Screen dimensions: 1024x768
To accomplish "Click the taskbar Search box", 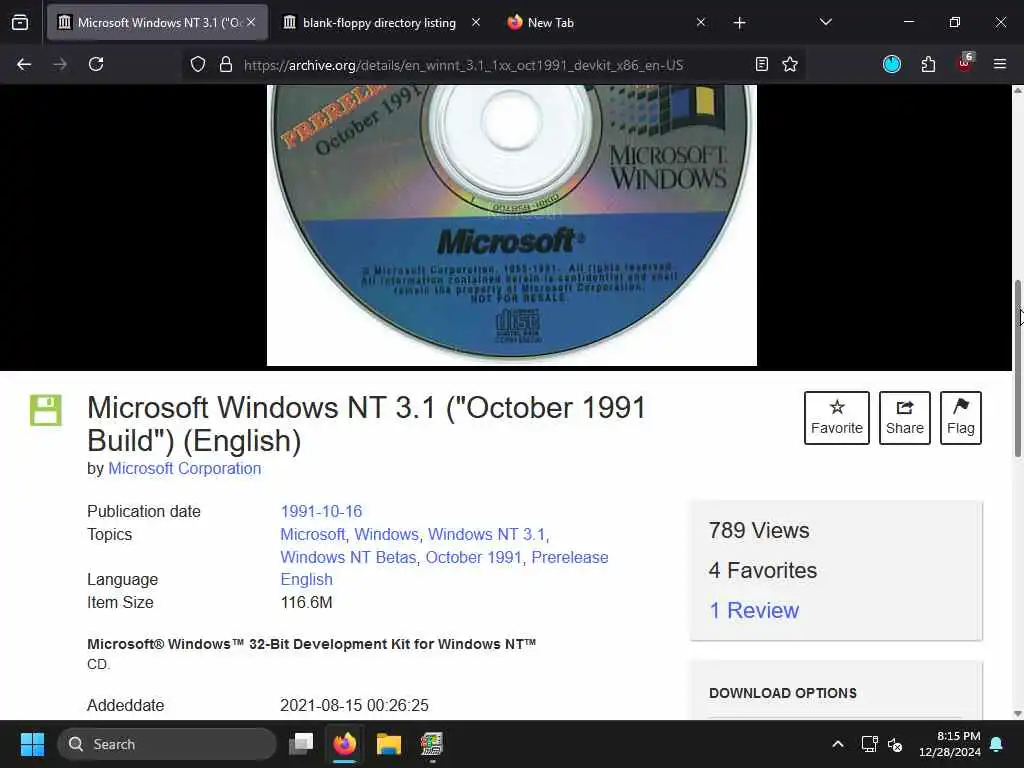I will [167, 744].
